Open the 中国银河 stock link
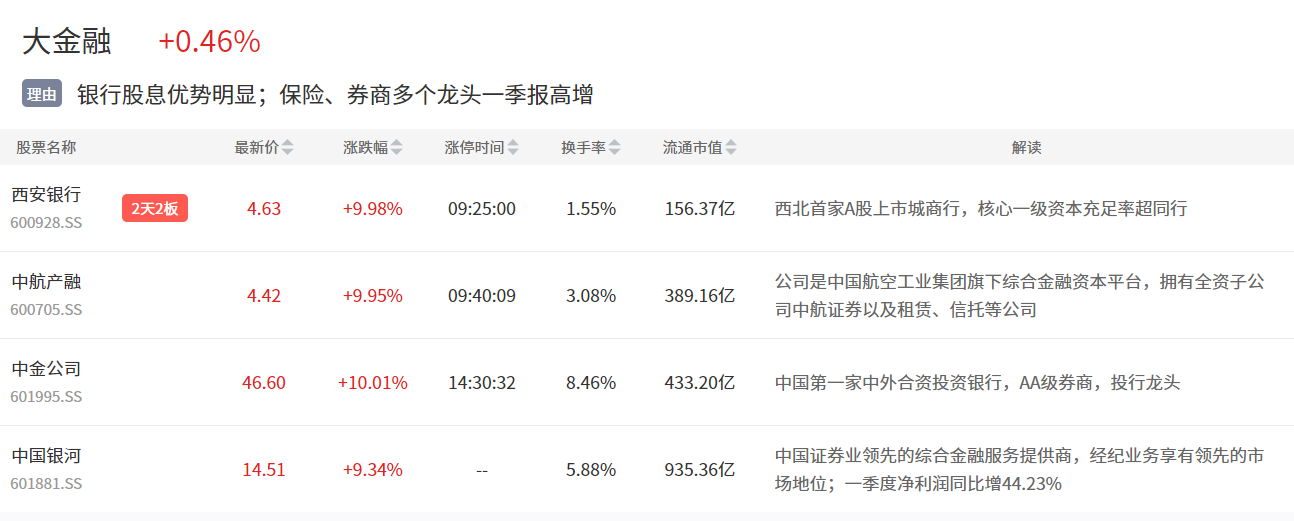1294x521 pixels. coord(46,456)
